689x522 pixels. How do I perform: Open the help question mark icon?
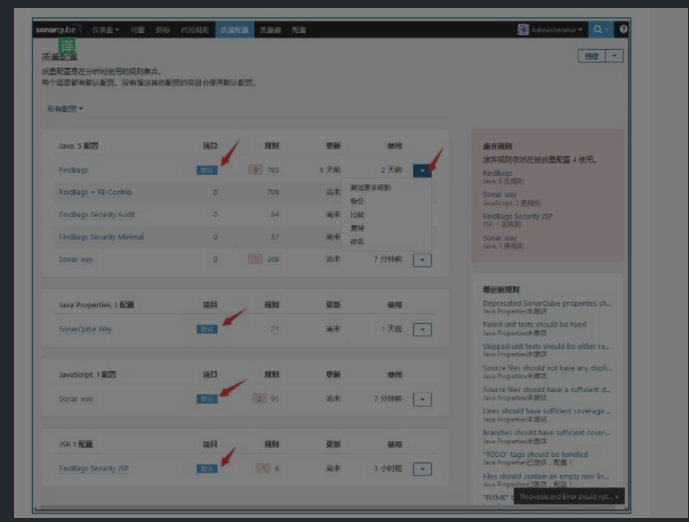click(623, 29)
